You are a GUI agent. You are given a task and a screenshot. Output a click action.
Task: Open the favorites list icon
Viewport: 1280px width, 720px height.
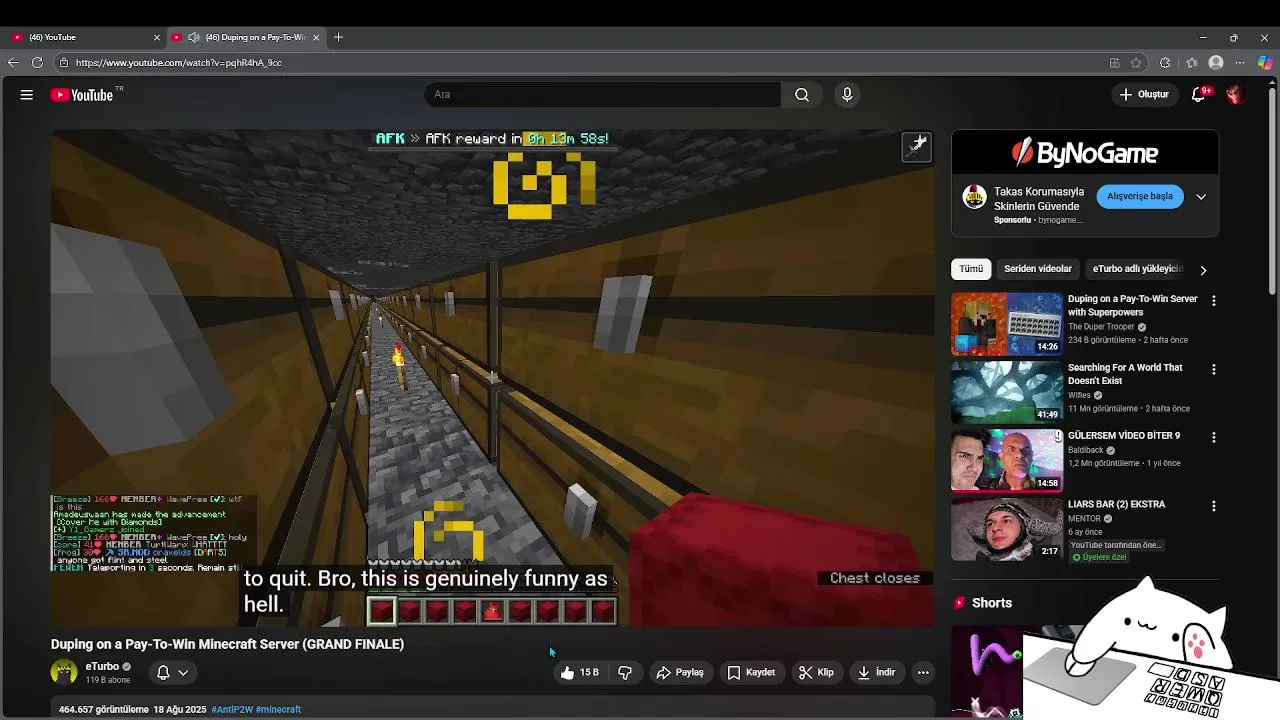click(x=1191, y=62)
